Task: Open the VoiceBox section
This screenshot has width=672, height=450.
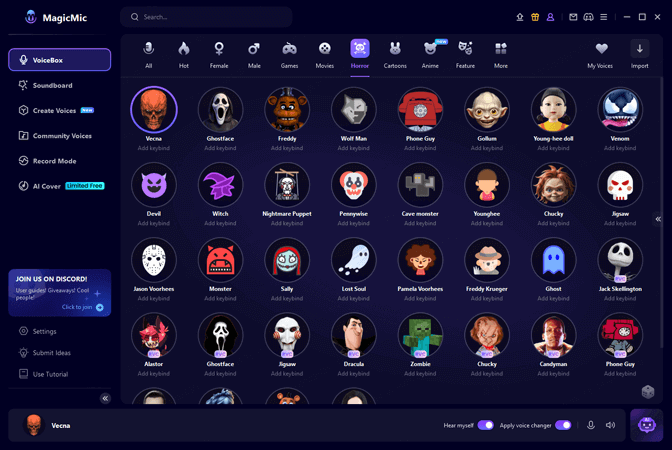Action: tap(60, 60)
